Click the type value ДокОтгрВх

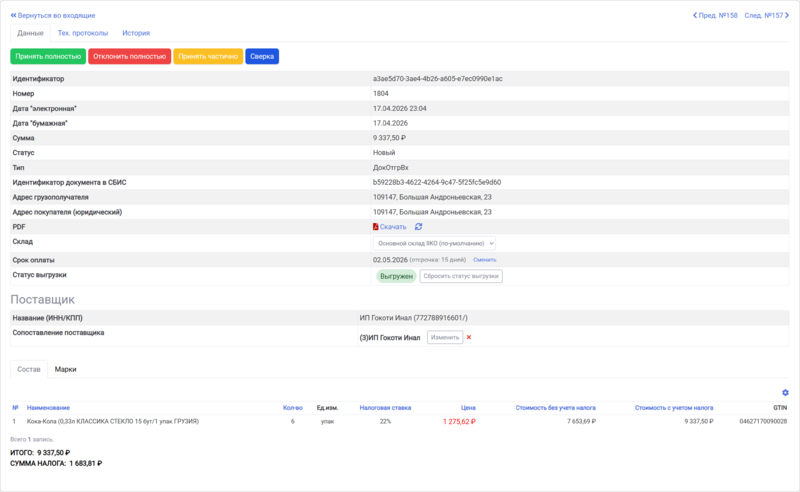tap(391, 167)
